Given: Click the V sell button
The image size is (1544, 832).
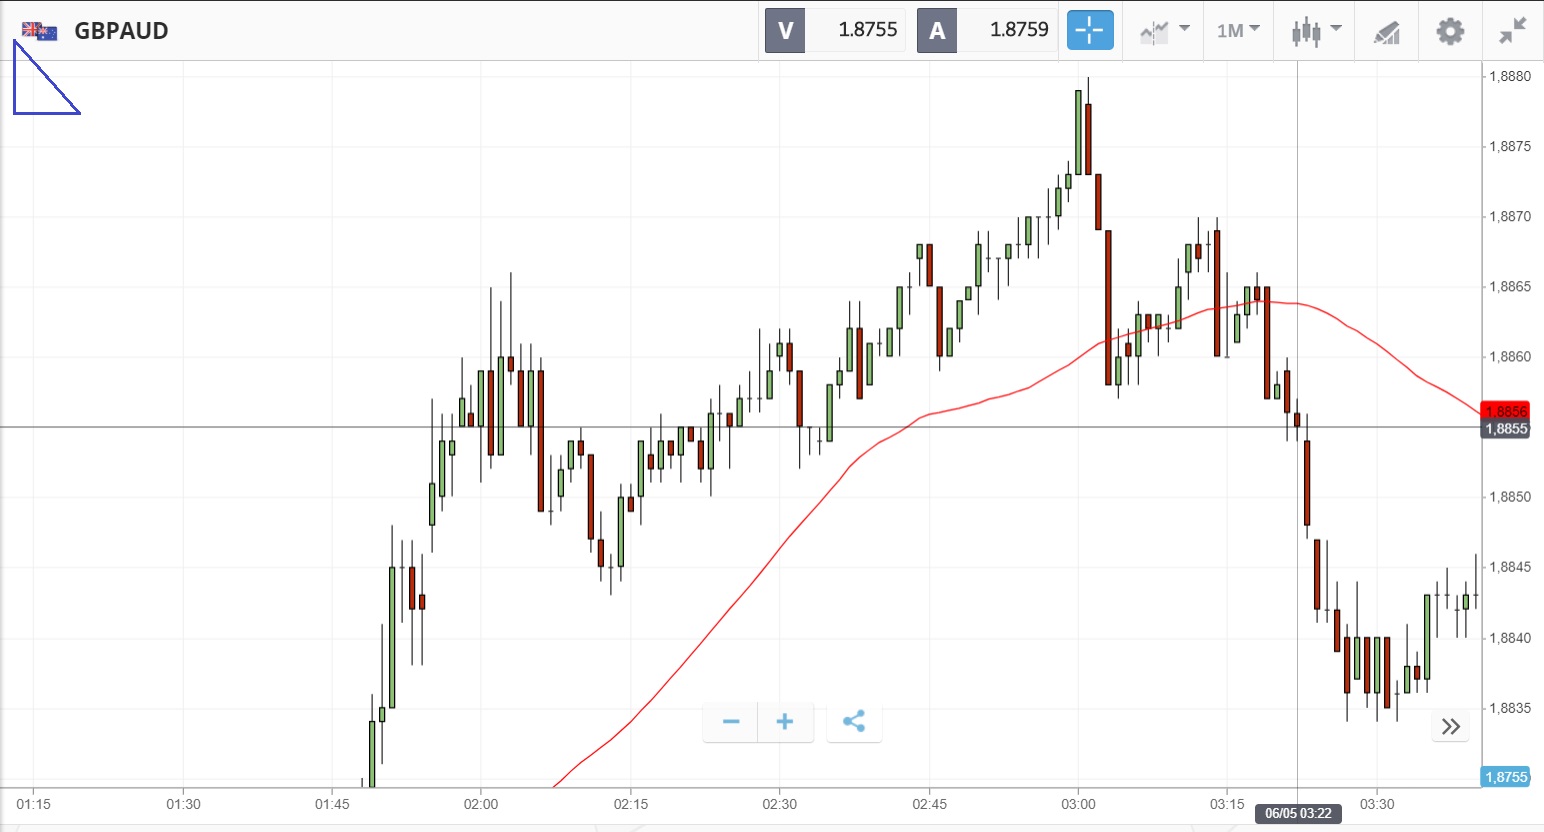Looking at the screenshot, I should coord(786,30).
